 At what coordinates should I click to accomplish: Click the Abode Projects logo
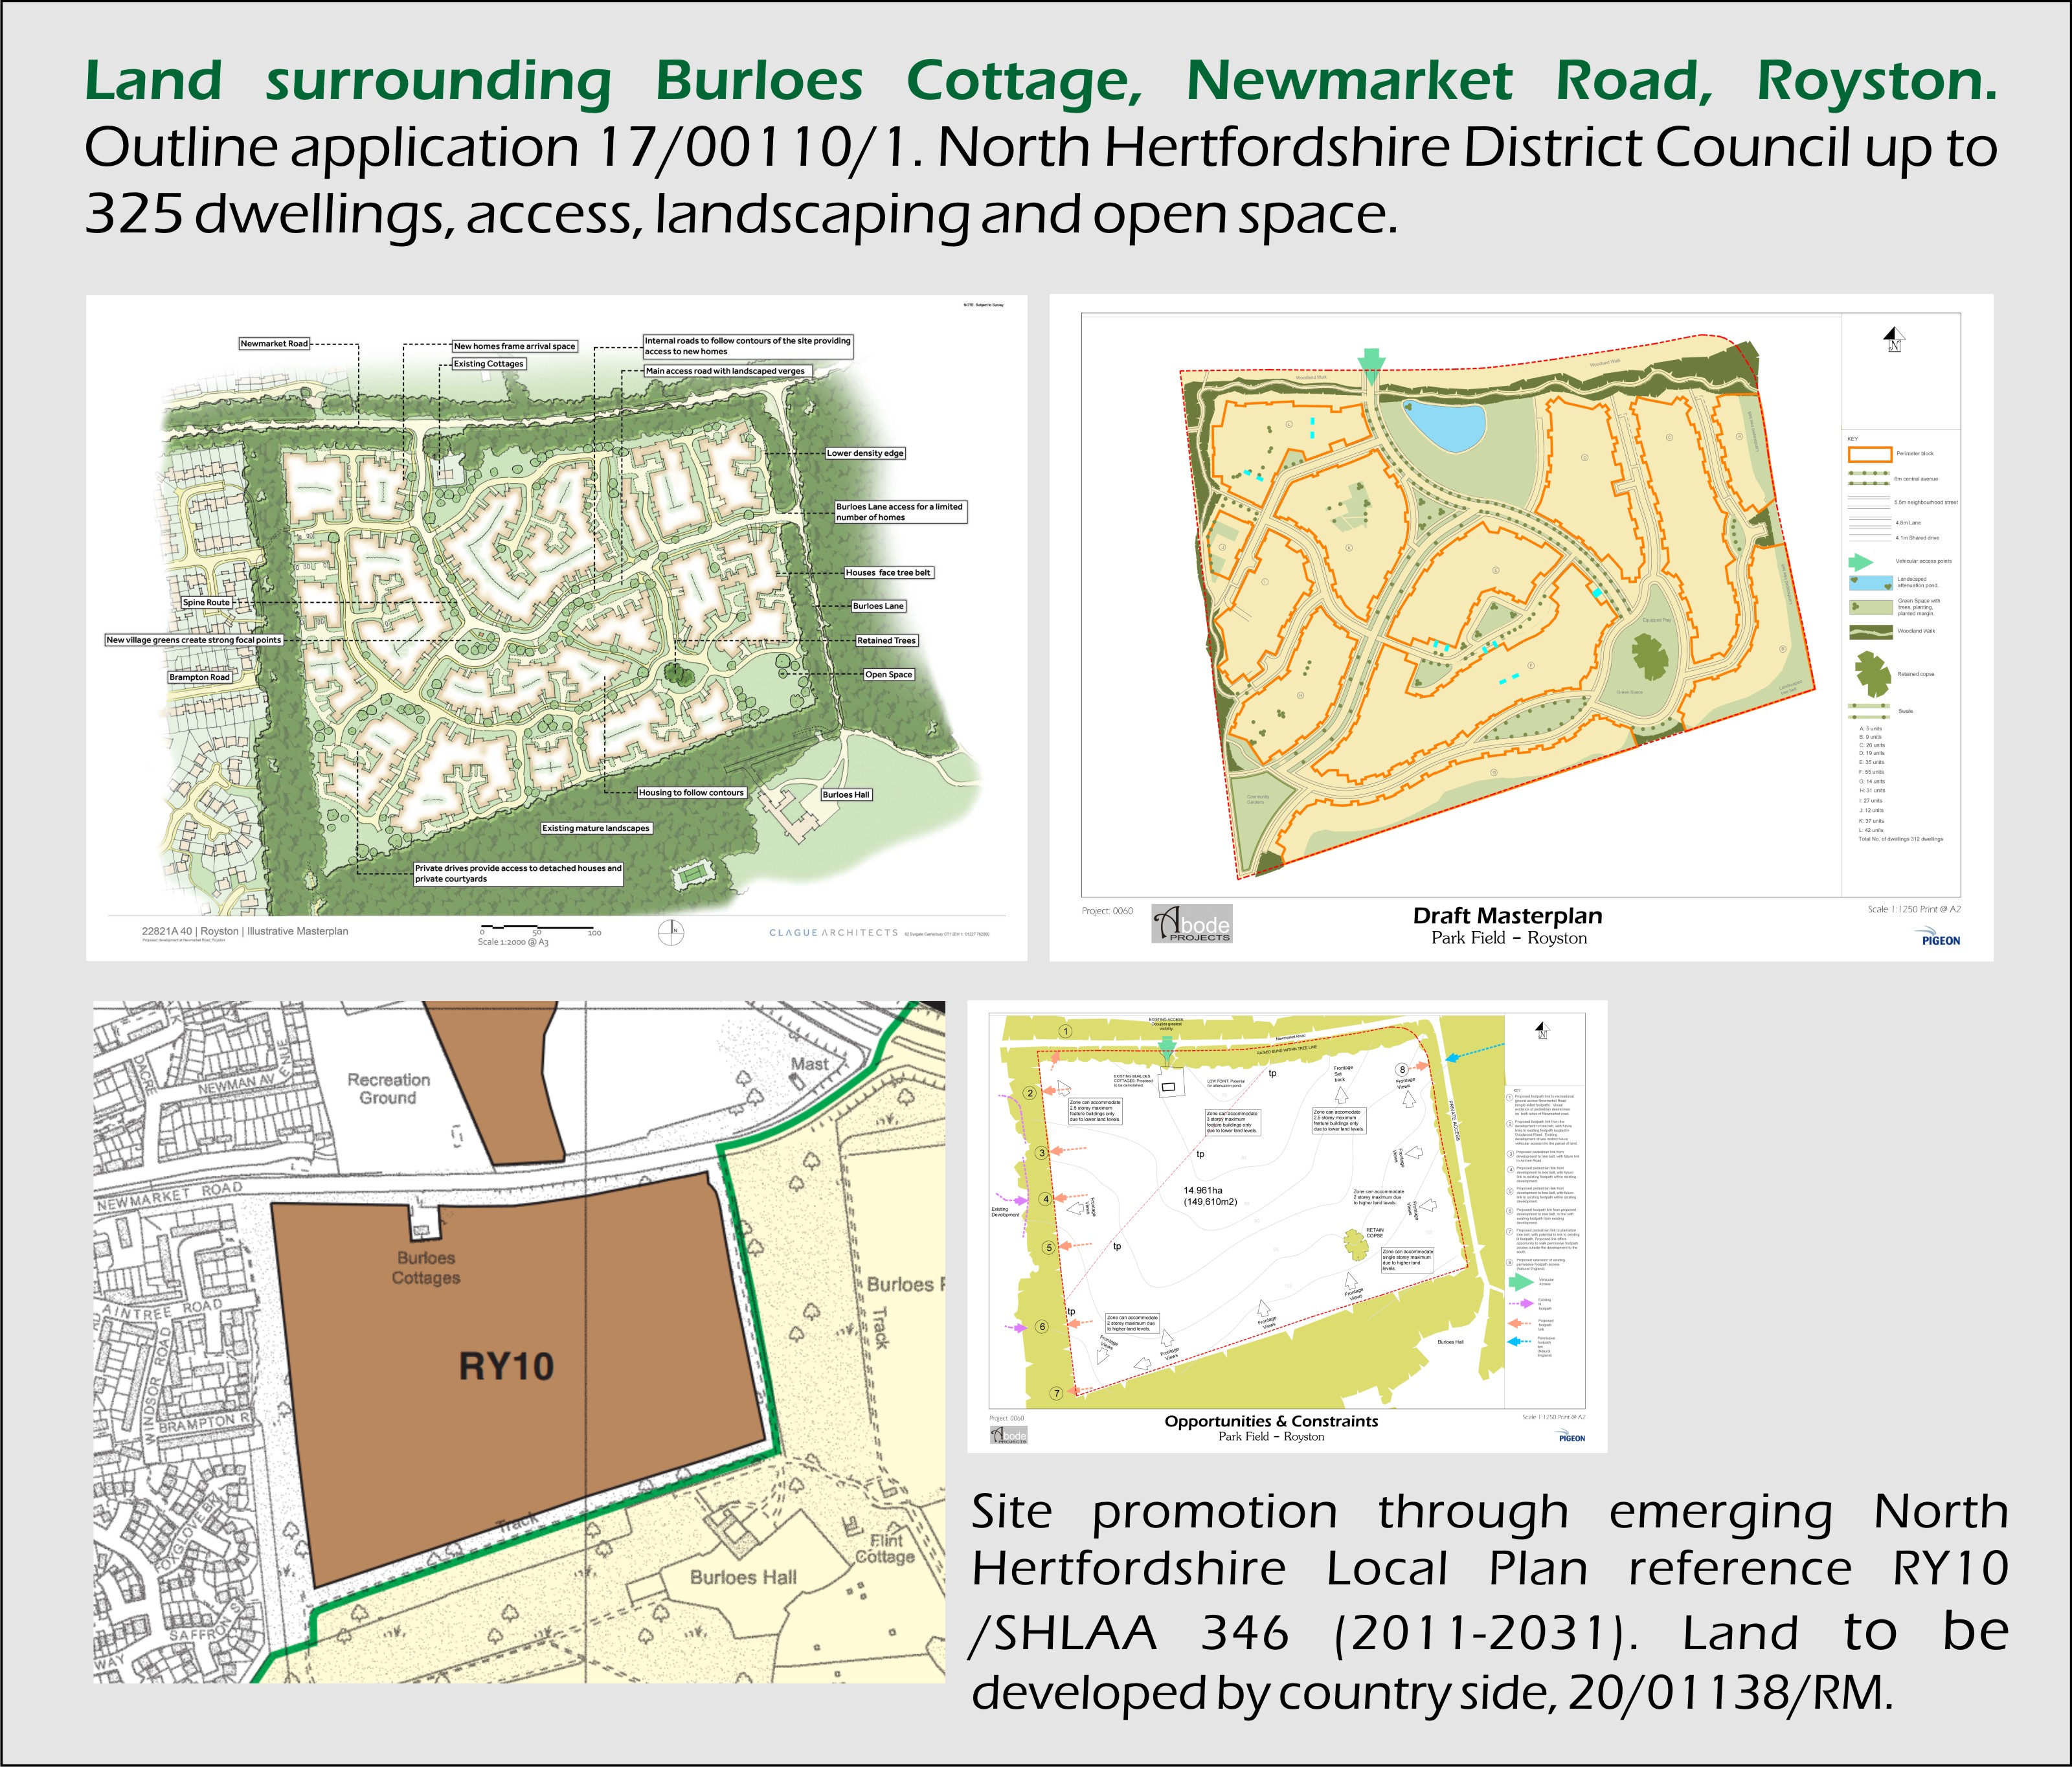1193,926
